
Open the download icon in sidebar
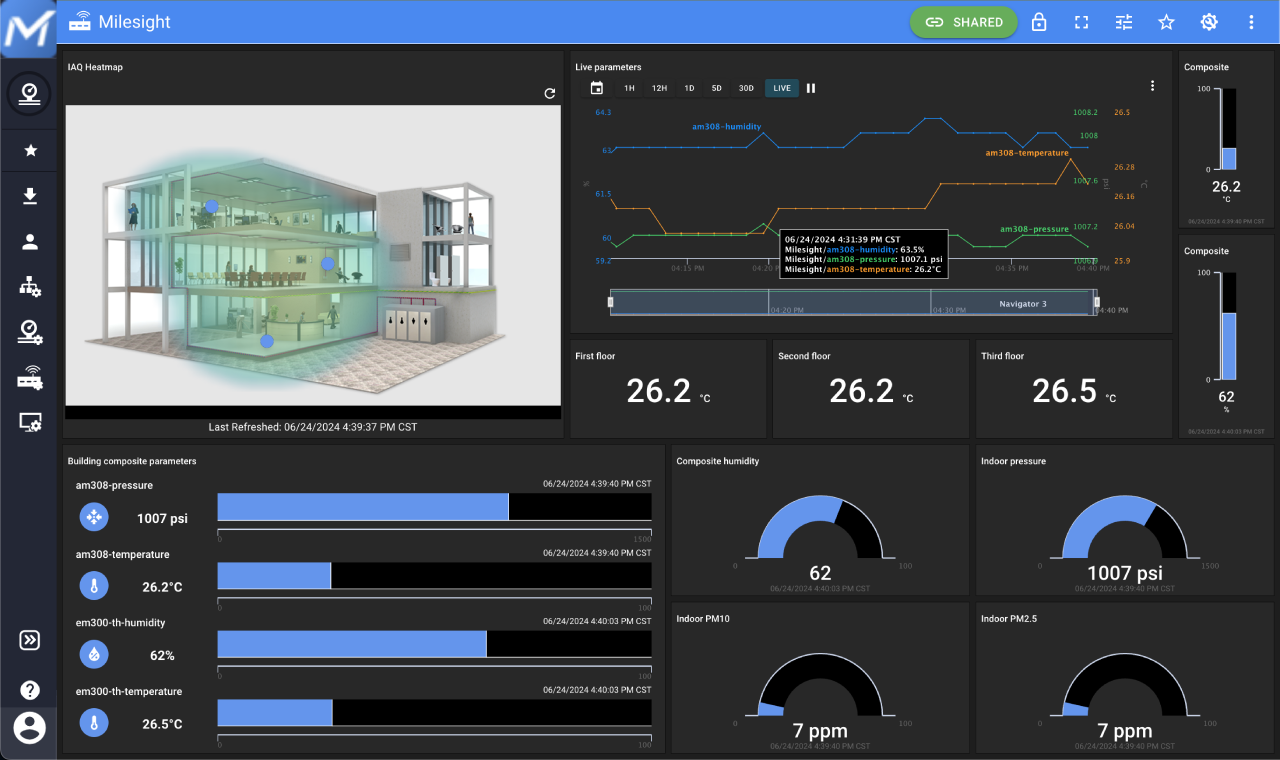30,196
